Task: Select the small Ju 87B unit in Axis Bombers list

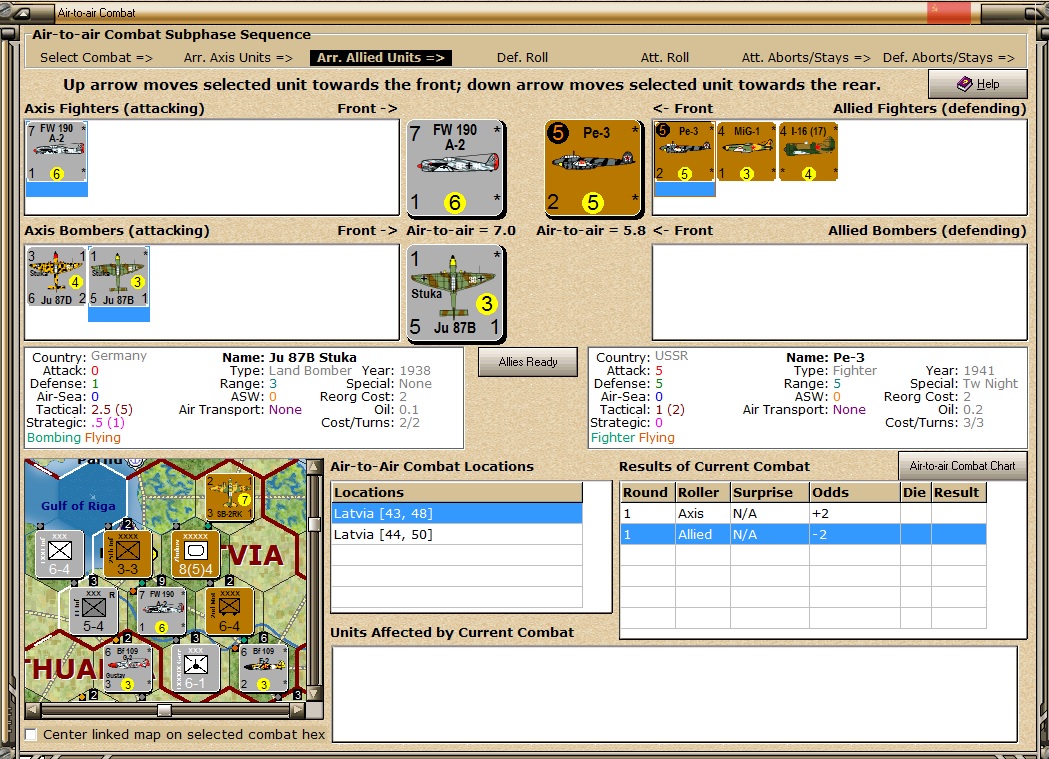Action: click(119, 277)
